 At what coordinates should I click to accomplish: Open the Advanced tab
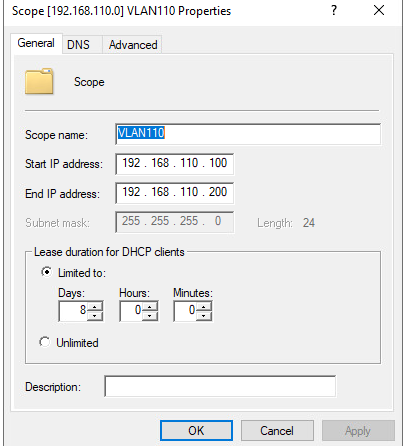(x=133, y=44)
